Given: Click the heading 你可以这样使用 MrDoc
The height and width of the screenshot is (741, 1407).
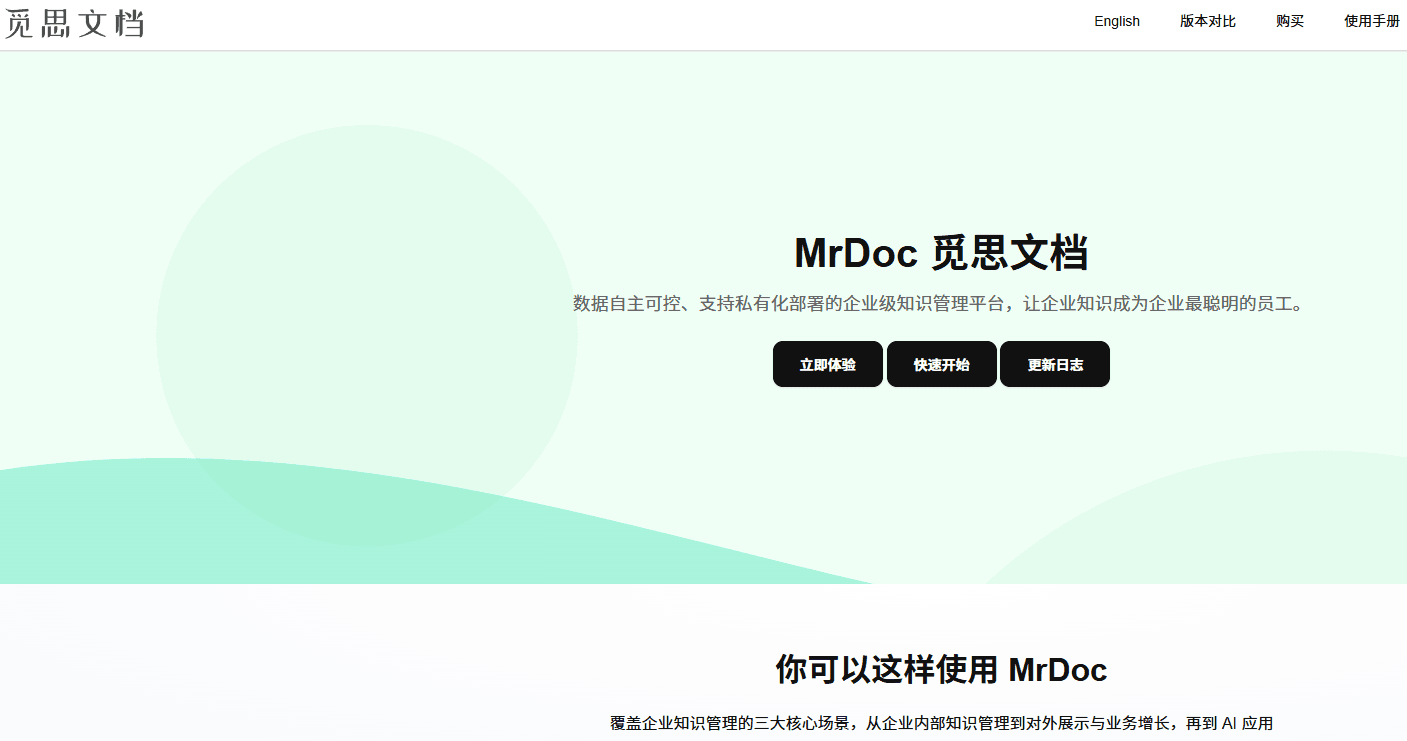Looking at the screenshot, I should (941, 669).
